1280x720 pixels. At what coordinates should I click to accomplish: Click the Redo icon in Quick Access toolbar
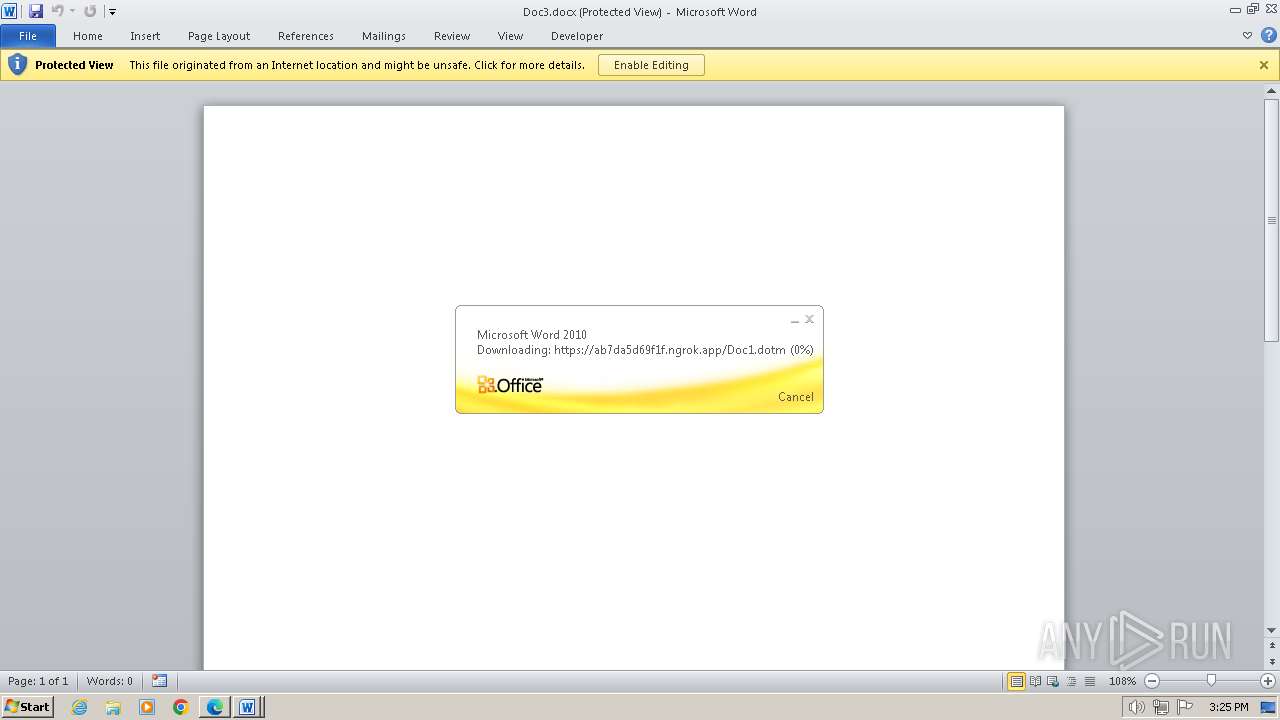(90, 11)
